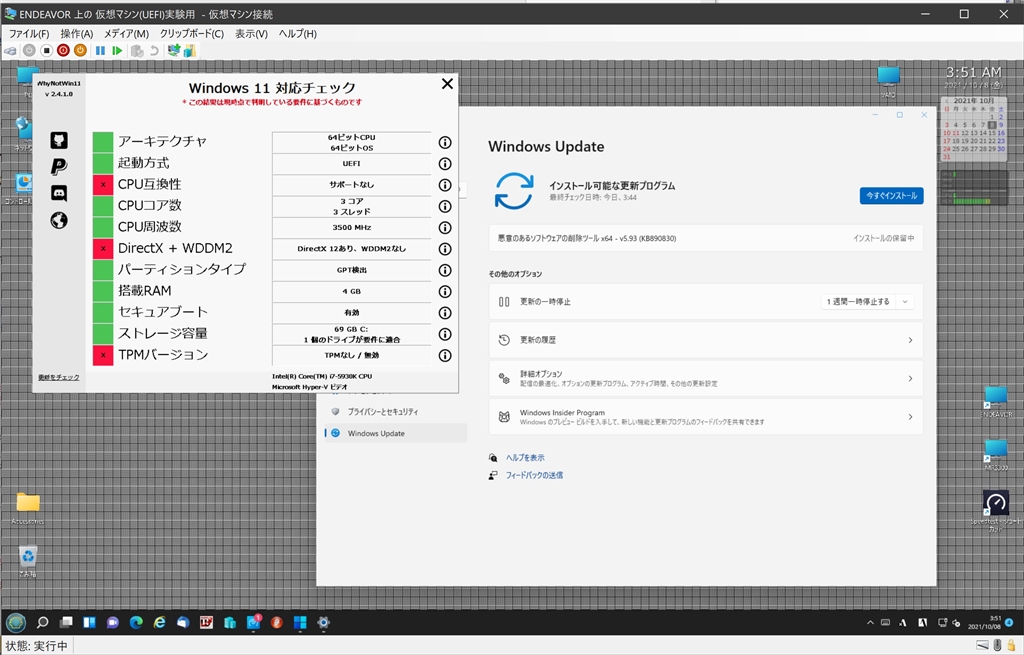Open the globe website icon in WhyNotWin11

coord(59,221)
